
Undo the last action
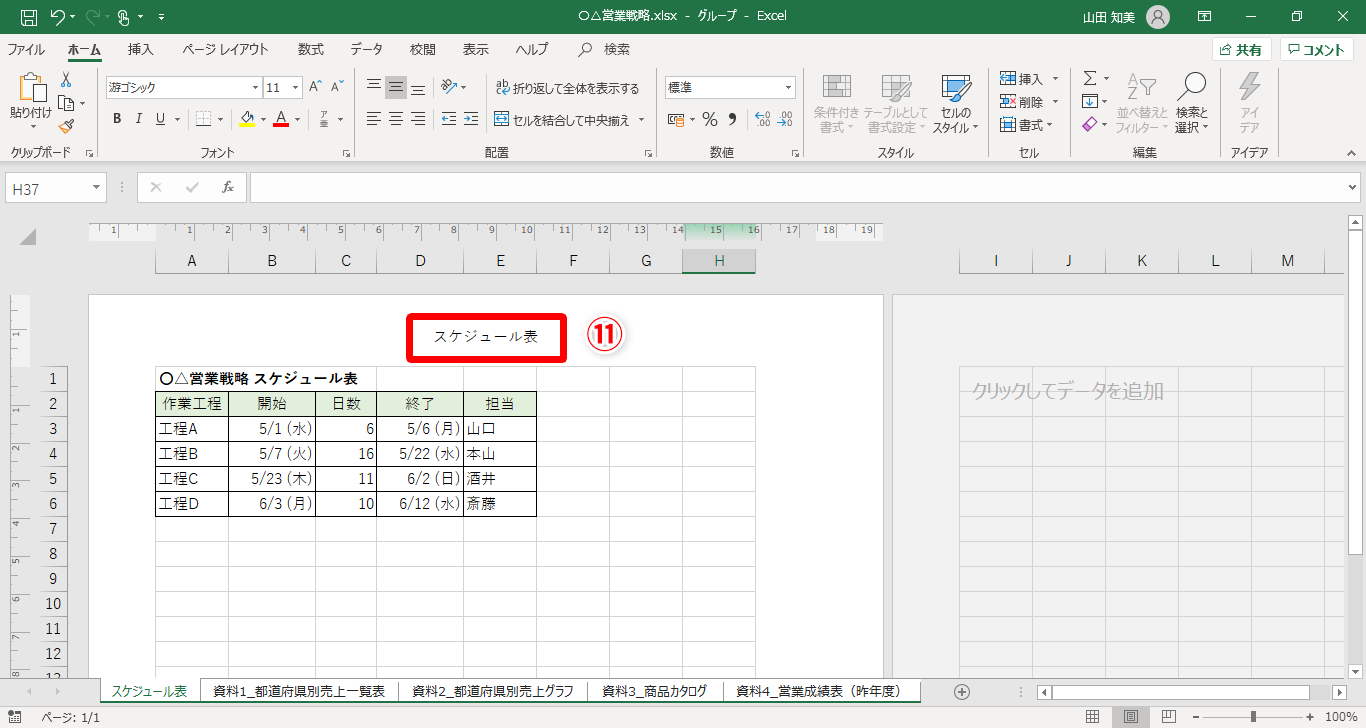tap(58, 17)
